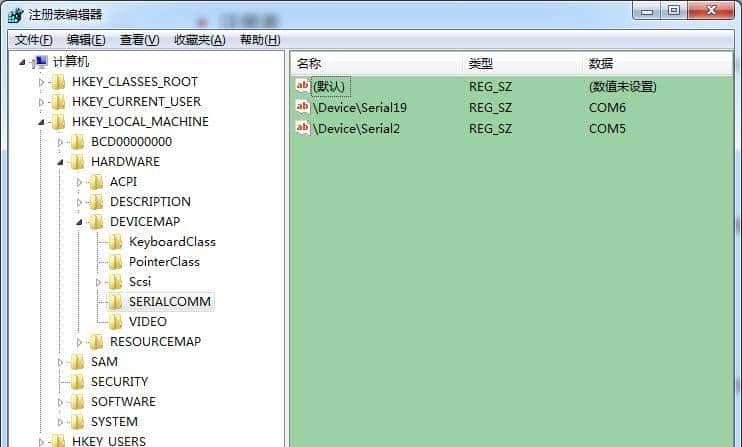
Task: Click the COM6 data cell
Action: click(607, 107)
